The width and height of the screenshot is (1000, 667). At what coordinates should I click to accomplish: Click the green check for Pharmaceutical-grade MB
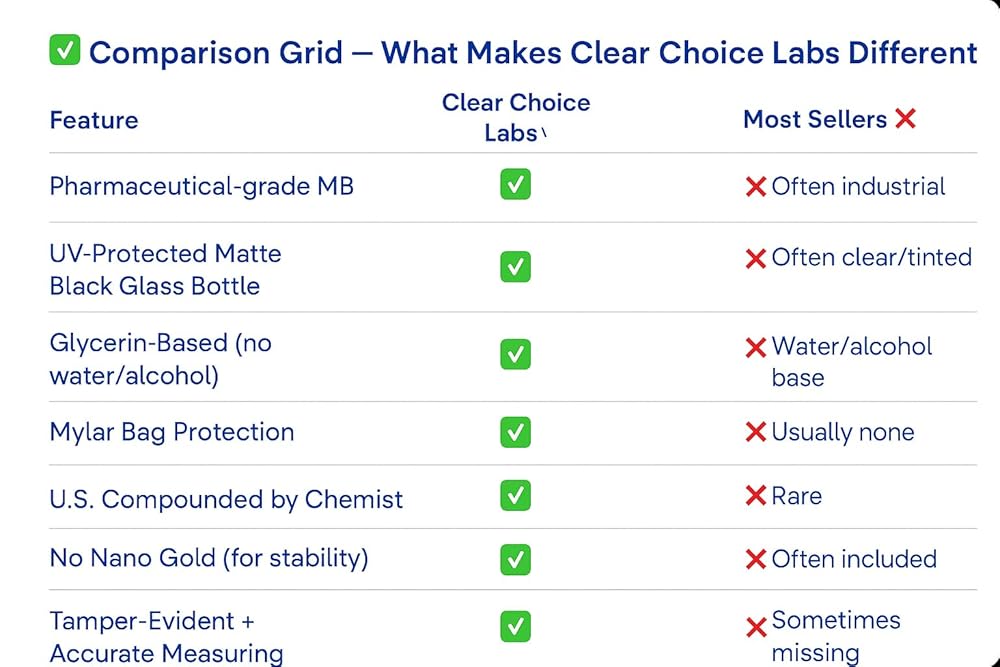point(515,185)
